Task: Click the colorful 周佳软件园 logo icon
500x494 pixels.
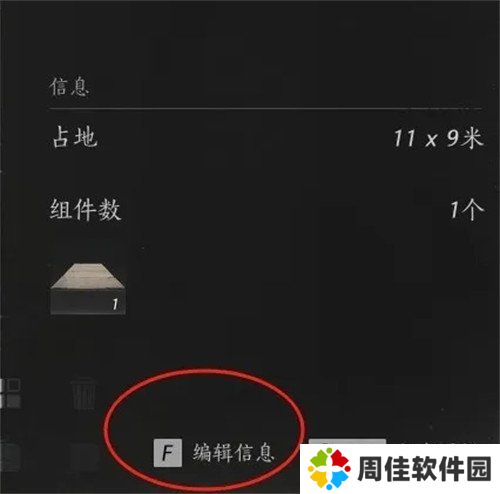Action: coord(329,469)
